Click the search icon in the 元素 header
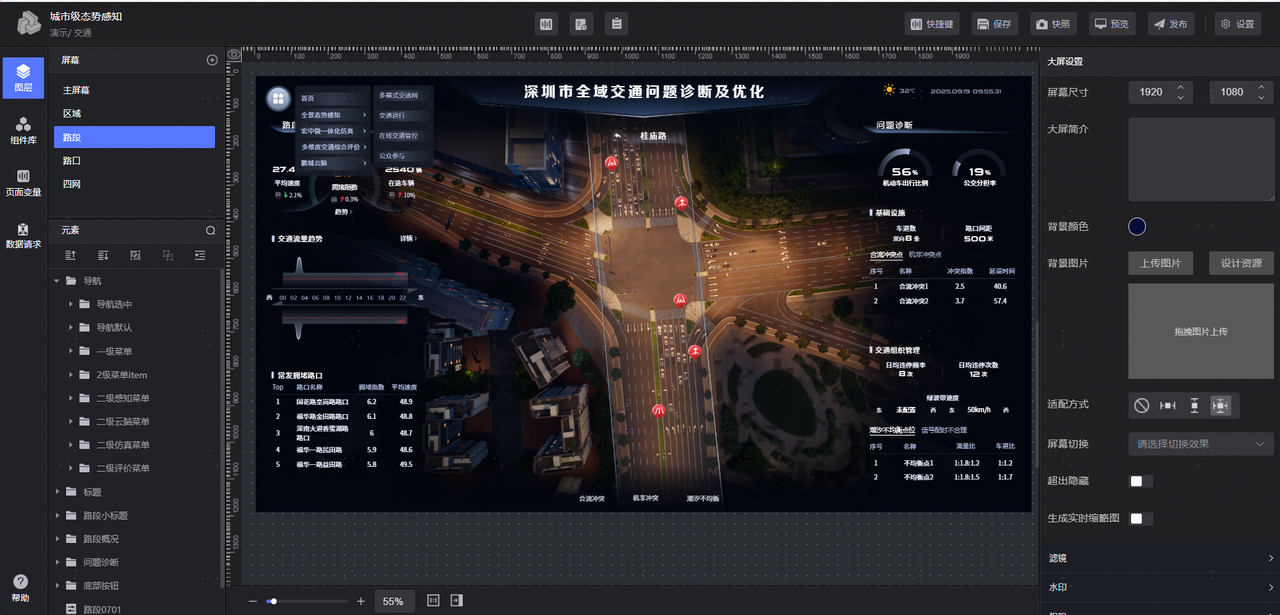 (x=211, y=230)
